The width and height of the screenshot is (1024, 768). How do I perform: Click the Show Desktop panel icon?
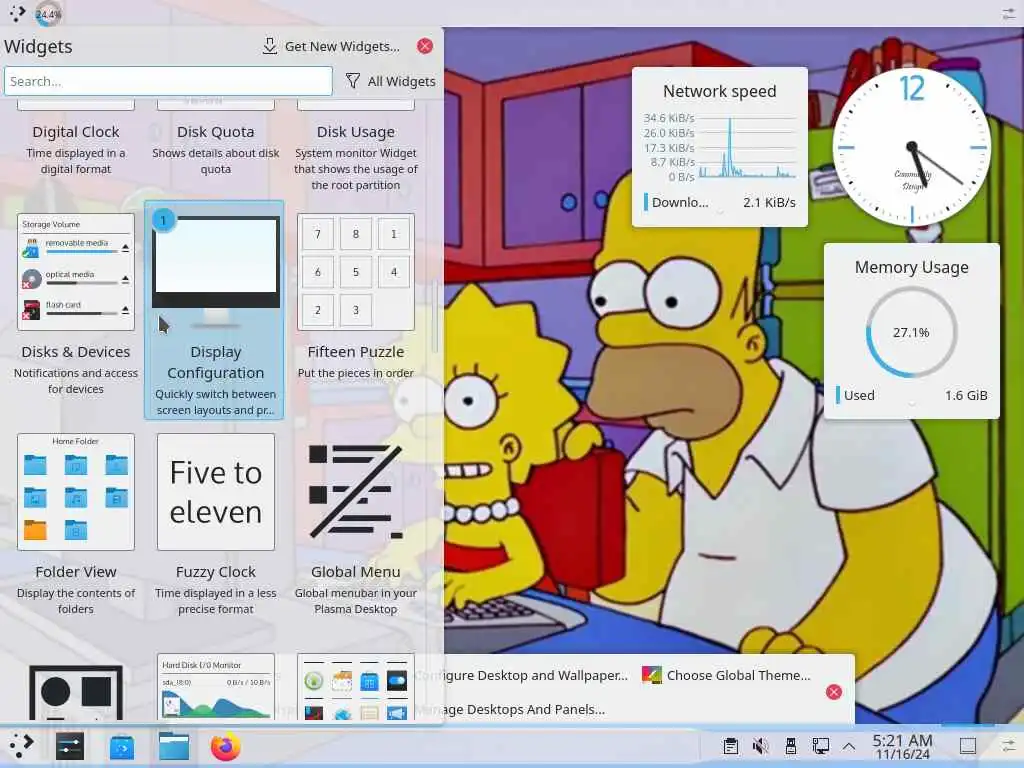pos(968,746)
